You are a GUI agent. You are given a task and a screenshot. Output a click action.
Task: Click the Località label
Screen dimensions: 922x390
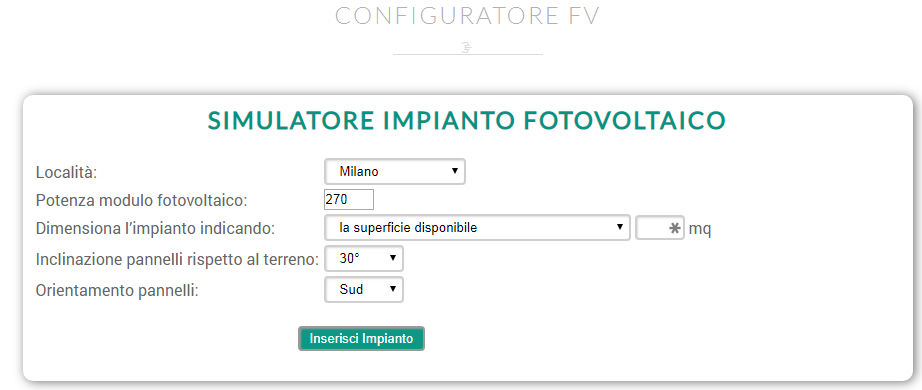pos(66,172)
